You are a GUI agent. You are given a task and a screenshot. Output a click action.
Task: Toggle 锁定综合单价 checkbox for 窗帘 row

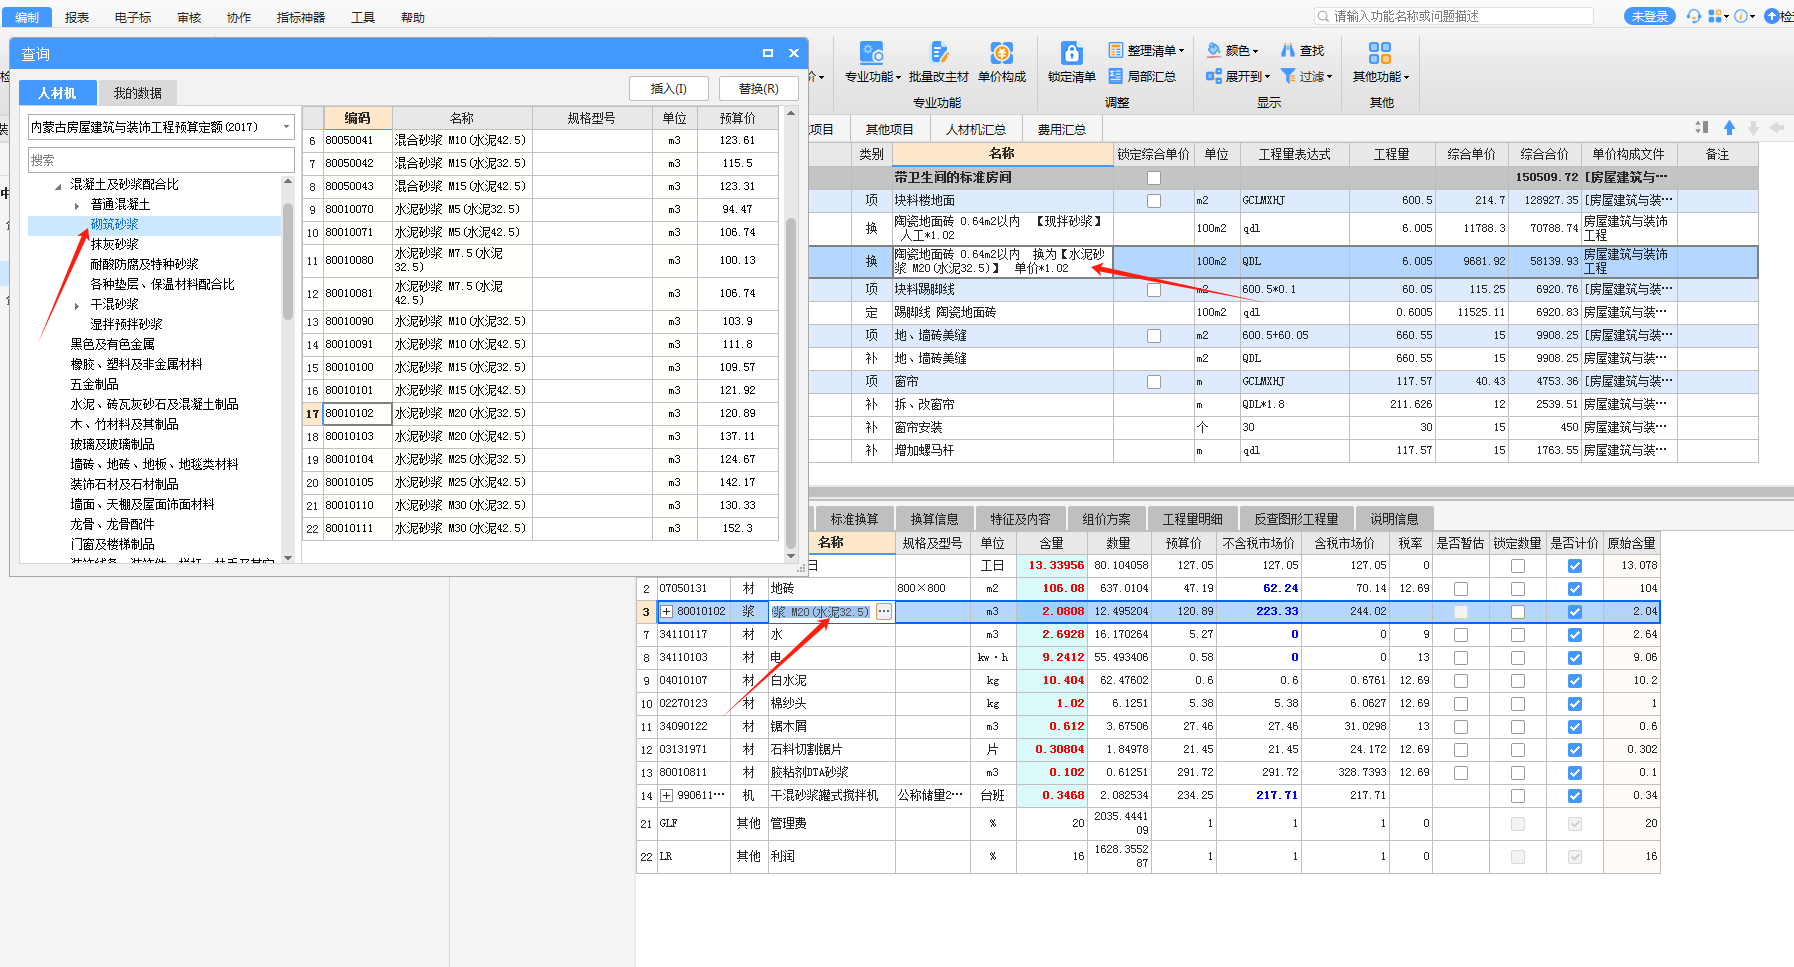pyautogui.click(x=1154, y=382)
